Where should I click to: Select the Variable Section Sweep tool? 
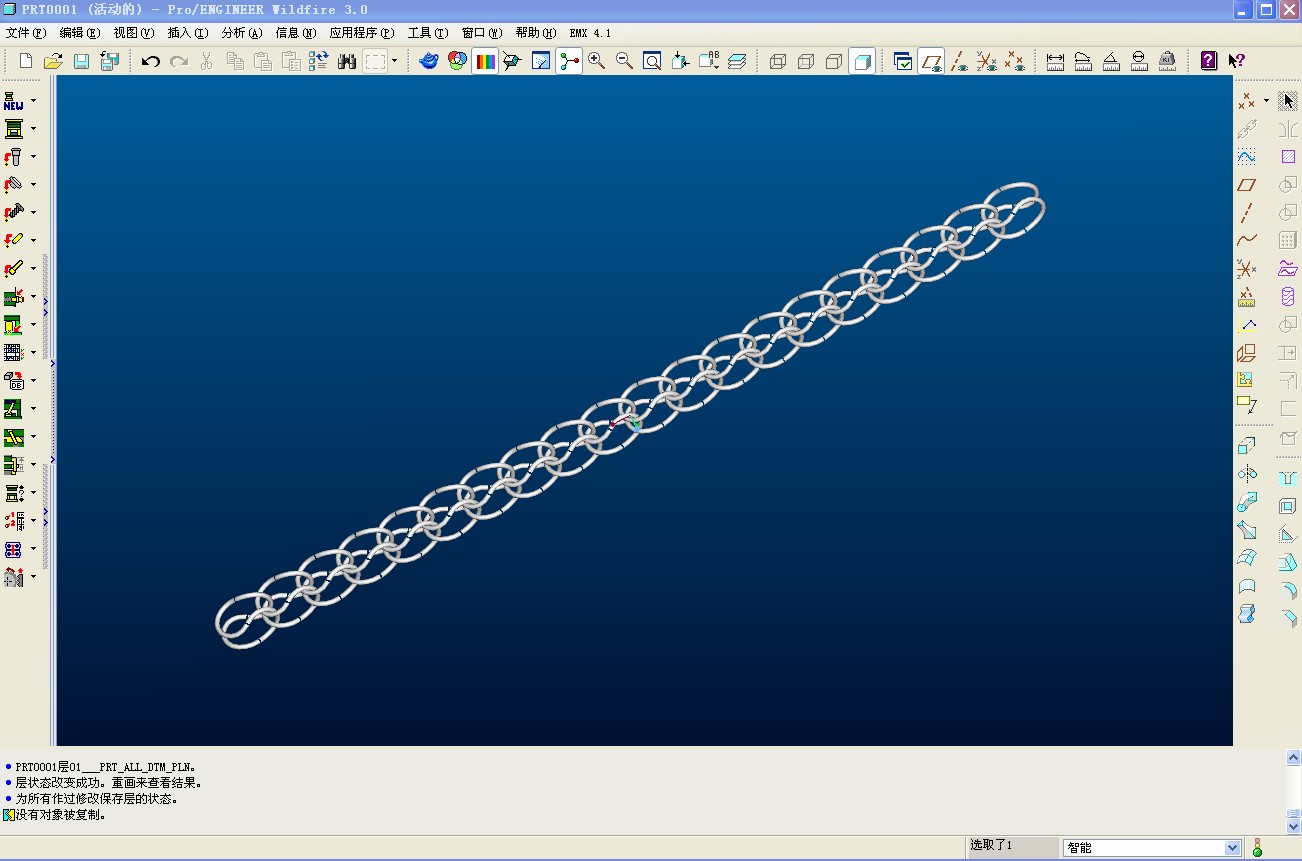tap(1246, 502)
